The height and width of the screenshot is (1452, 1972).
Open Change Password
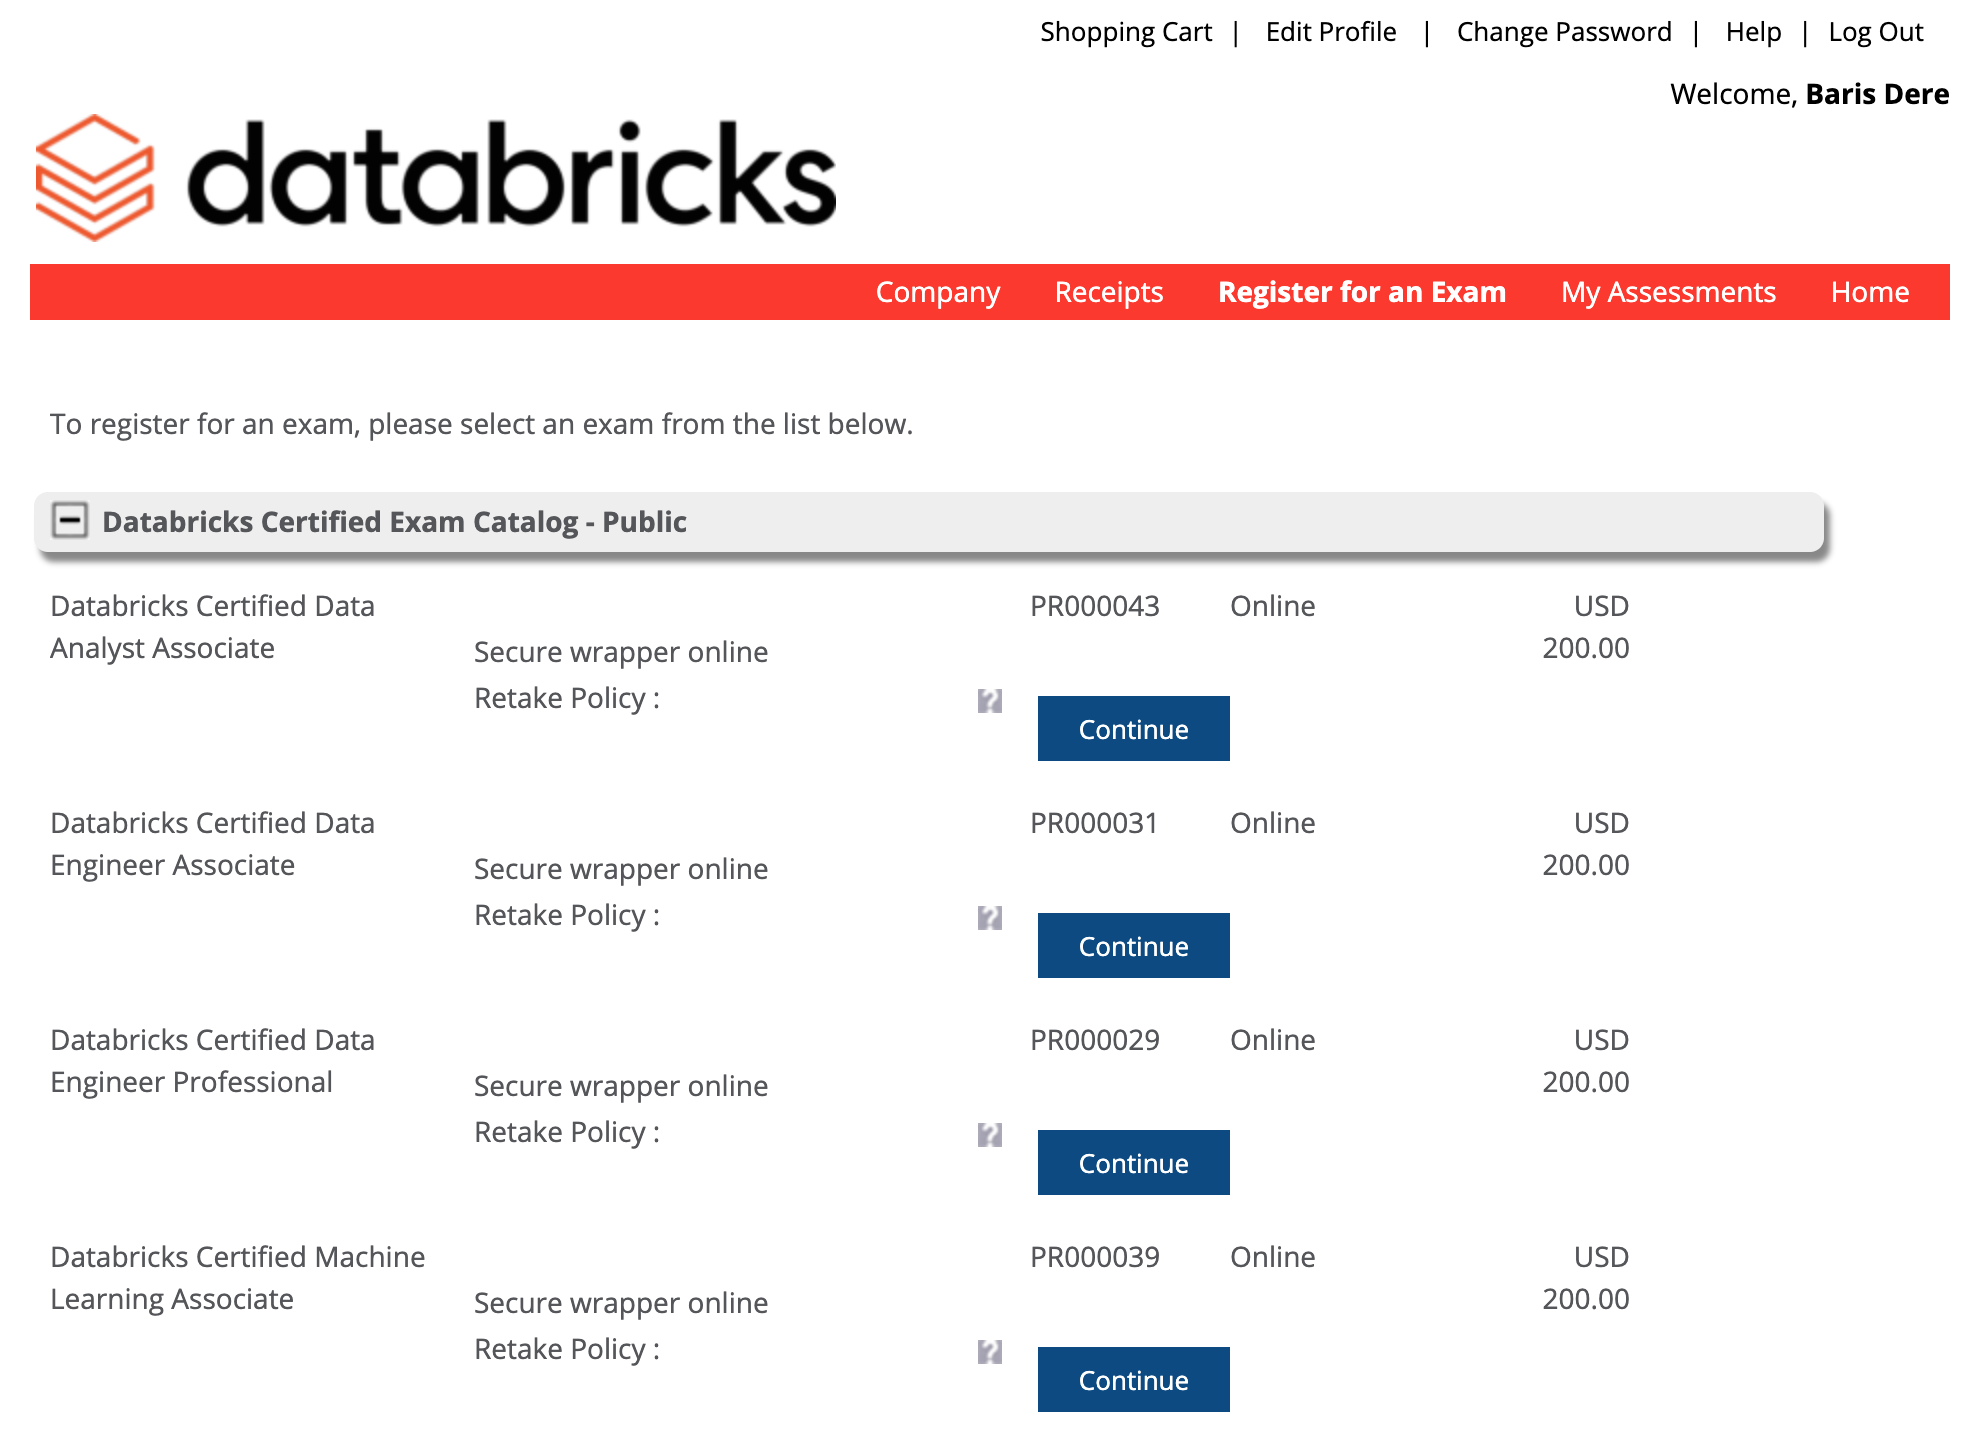pos(1564,31)
